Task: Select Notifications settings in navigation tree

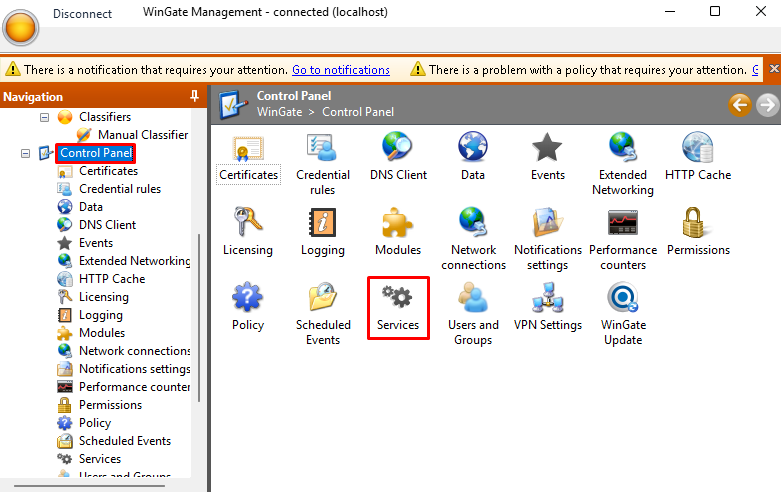Action: point(134,369)
